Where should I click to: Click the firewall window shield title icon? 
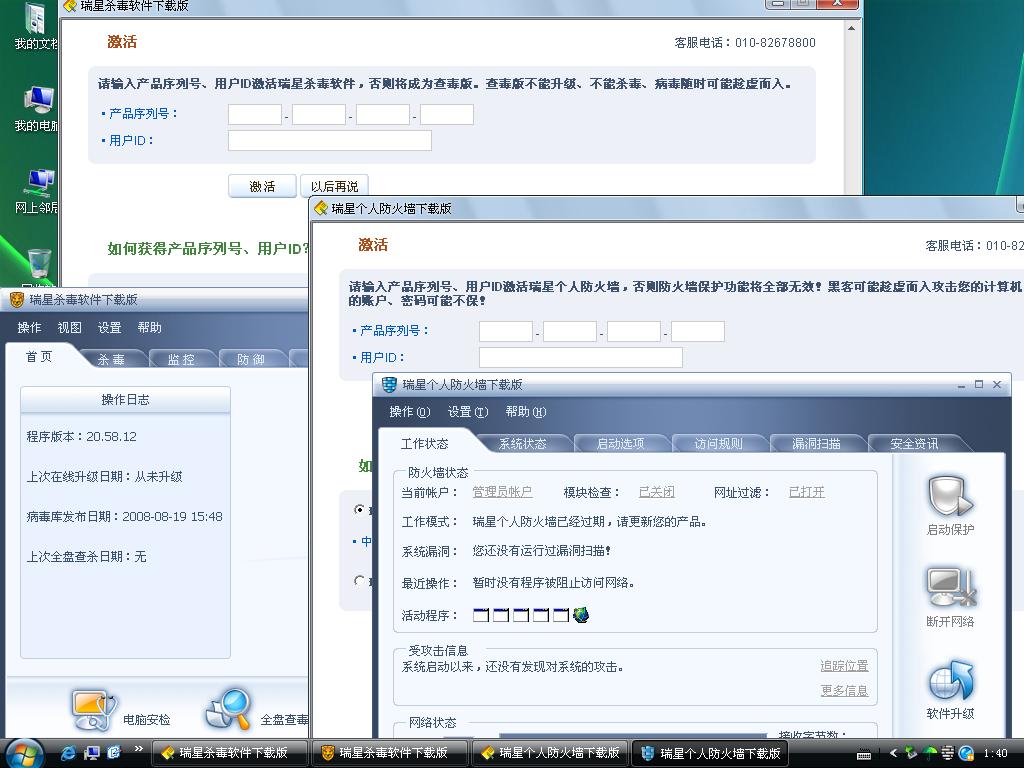tap(389, 385)
